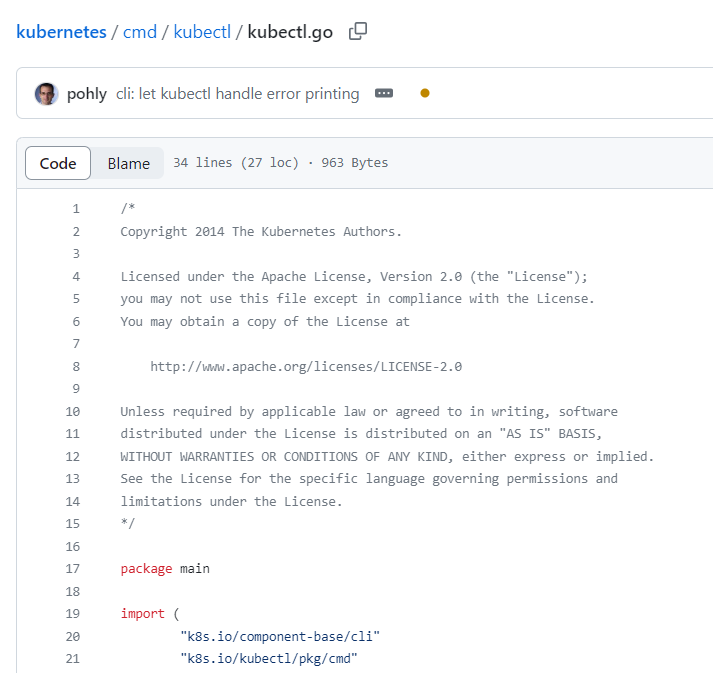The width and height of the screenshot is (713, 673).
Task: Open the kubectl folder breadcrumb
Action: pos(202,32)
